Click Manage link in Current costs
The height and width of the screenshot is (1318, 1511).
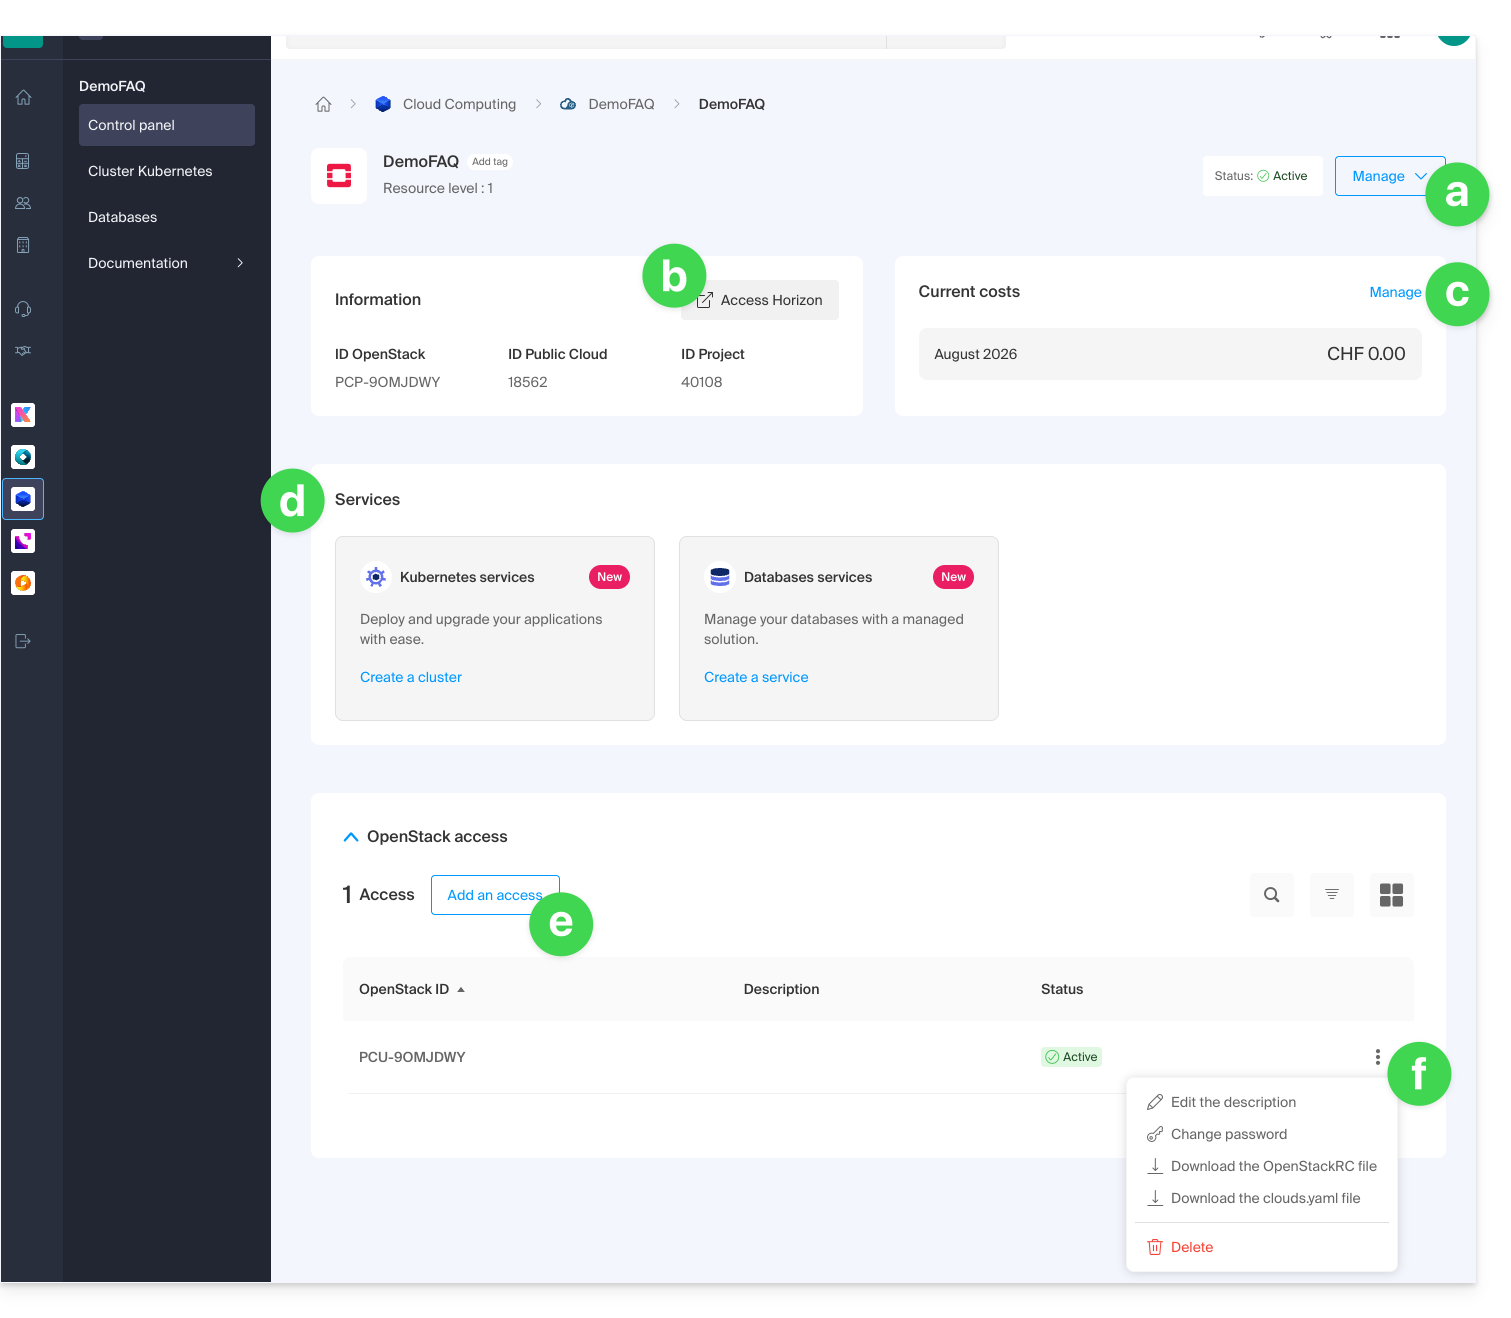[x=1395, y=292]
